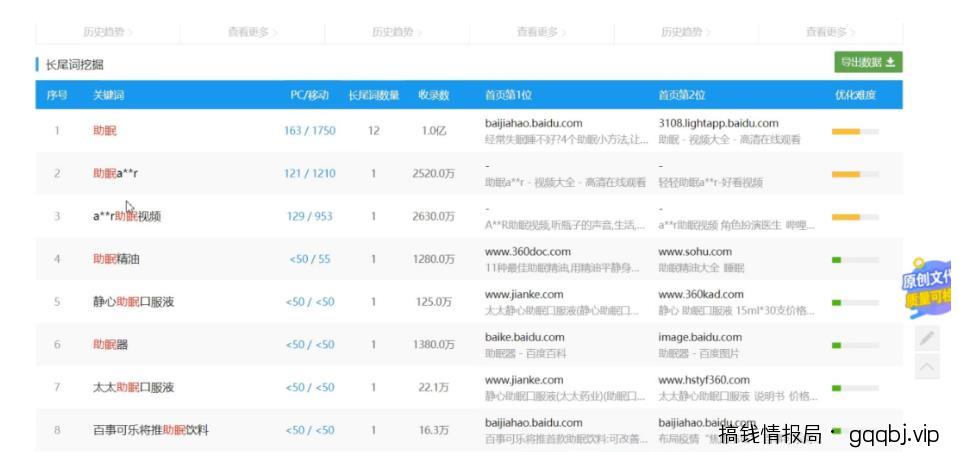This screenshot has height=452, width=959.
Task: Click the 长尾词挖掘 section title
Action: (x=74, y=65)
